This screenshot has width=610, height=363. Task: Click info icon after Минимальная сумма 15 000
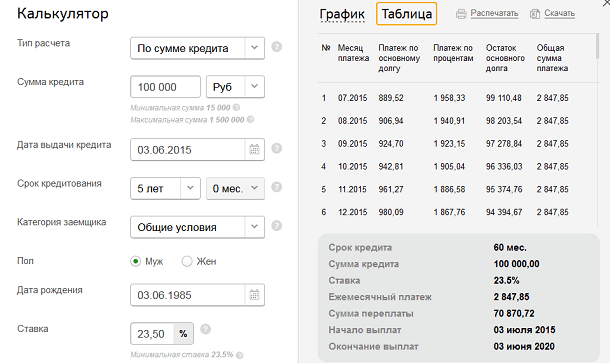pos(237,107)
